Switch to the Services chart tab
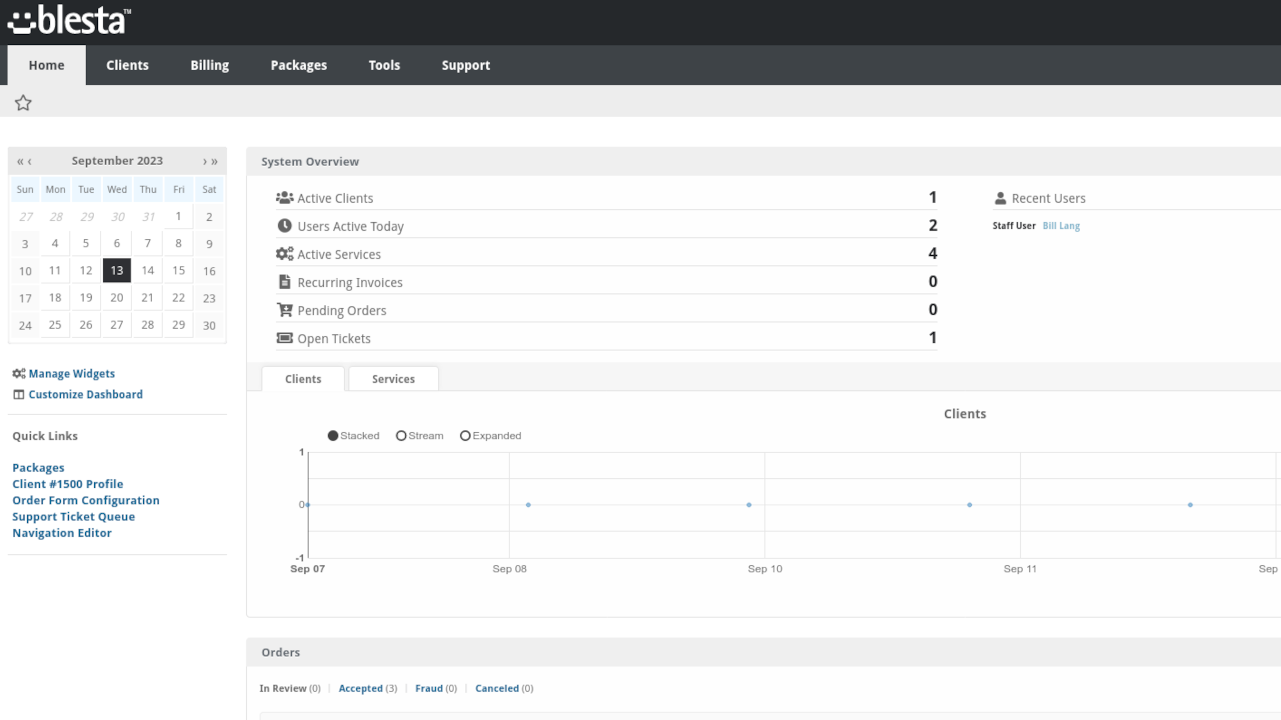This screenshot has width=1281, height=720. [x=393, y=379]
